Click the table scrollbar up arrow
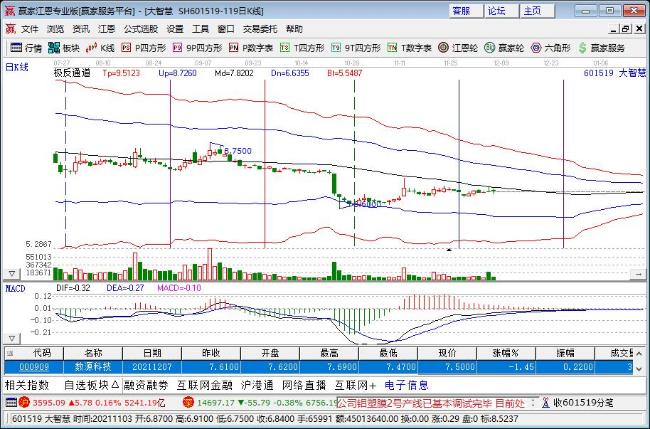650x429 pixels. [x=639, y=353]
